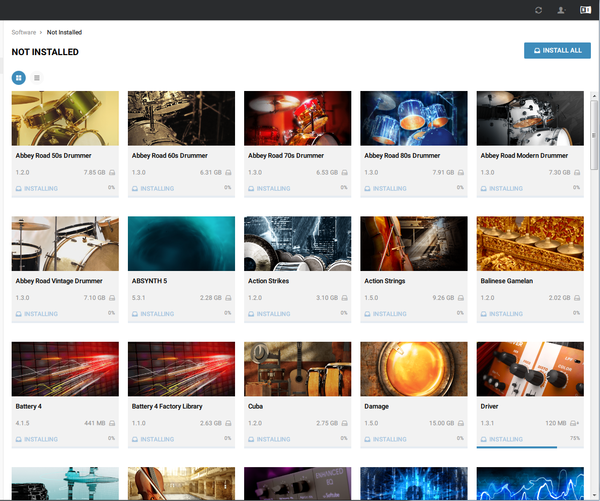This screenshot has width=600, height=501.
Task: Click the Install All button
Action: 557,51
